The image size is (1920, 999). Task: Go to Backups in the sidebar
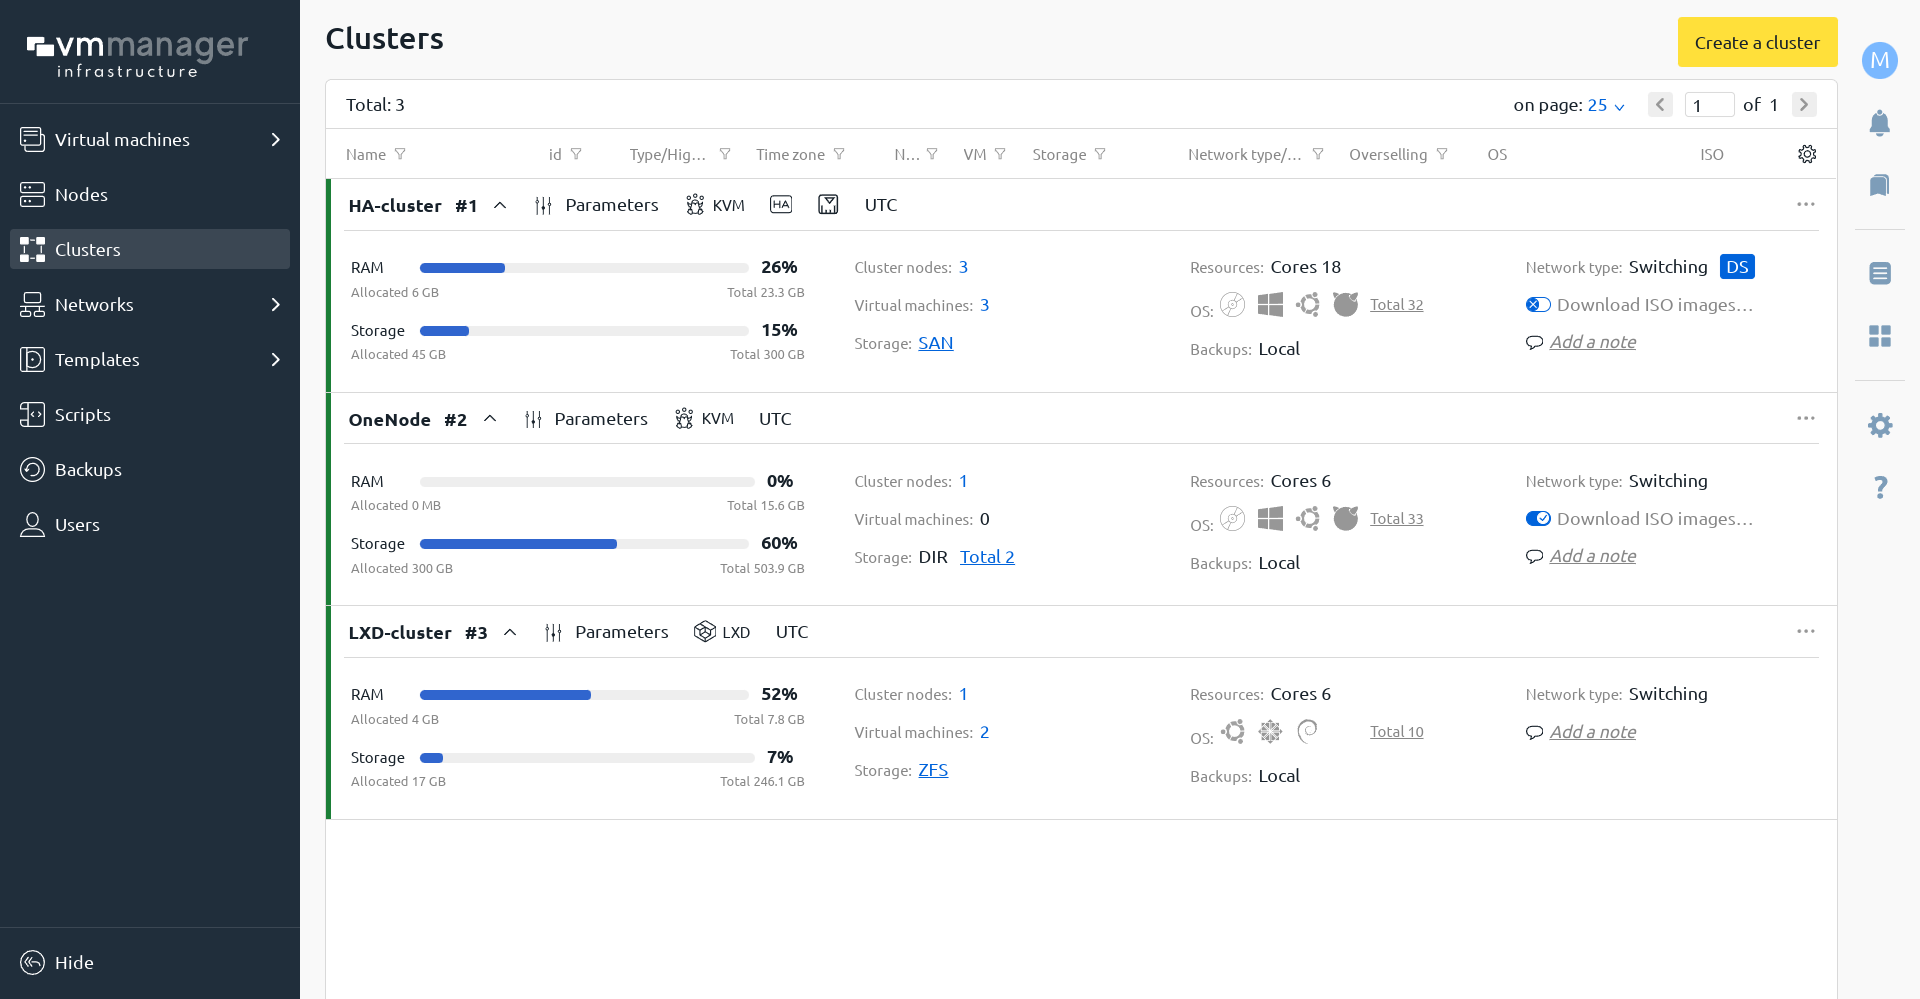[x=88, y=470]
